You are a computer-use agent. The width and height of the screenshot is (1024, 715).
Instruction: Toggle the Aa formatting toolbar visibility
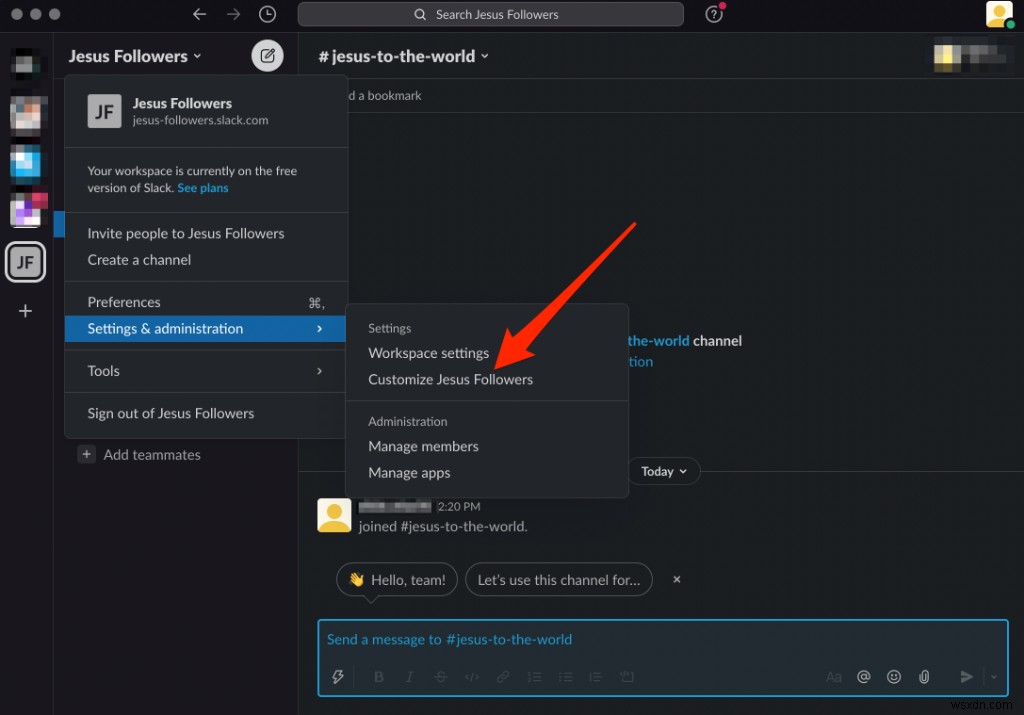click(x=834, y=677)
